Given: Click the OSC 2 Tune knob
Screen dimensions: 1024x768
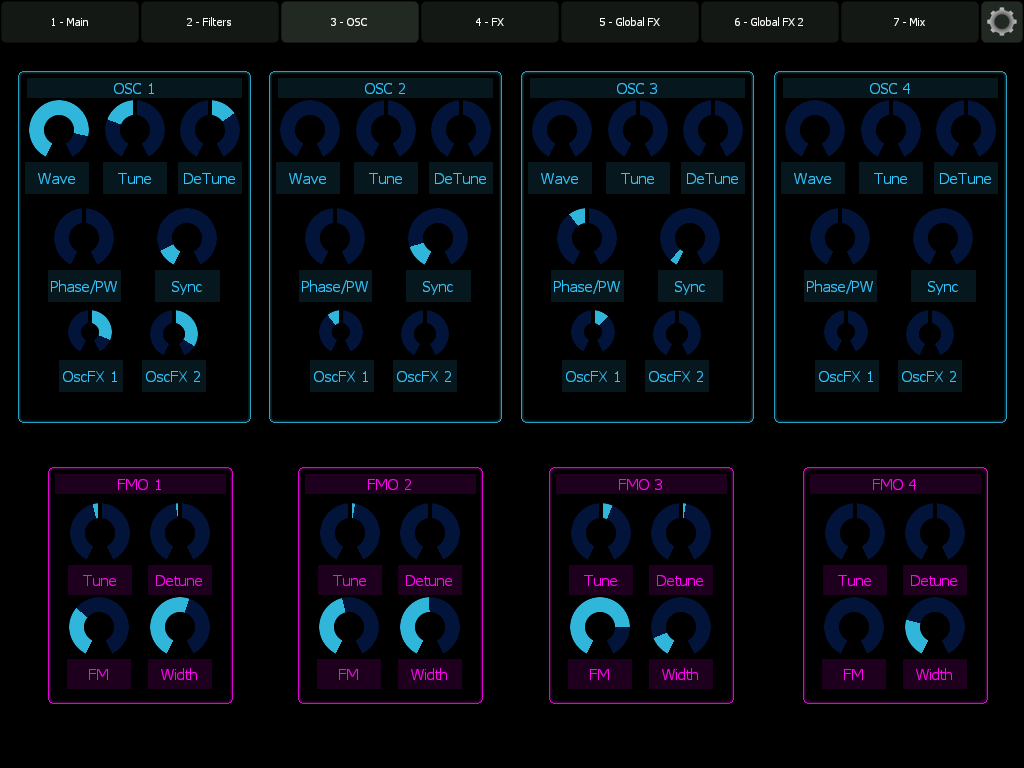Looking at the screenshot, I should [x=386, y=129].
